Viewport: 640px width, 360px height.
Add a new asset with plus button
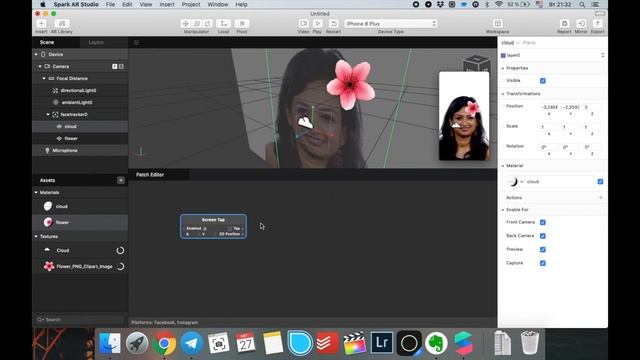(121, 180)
